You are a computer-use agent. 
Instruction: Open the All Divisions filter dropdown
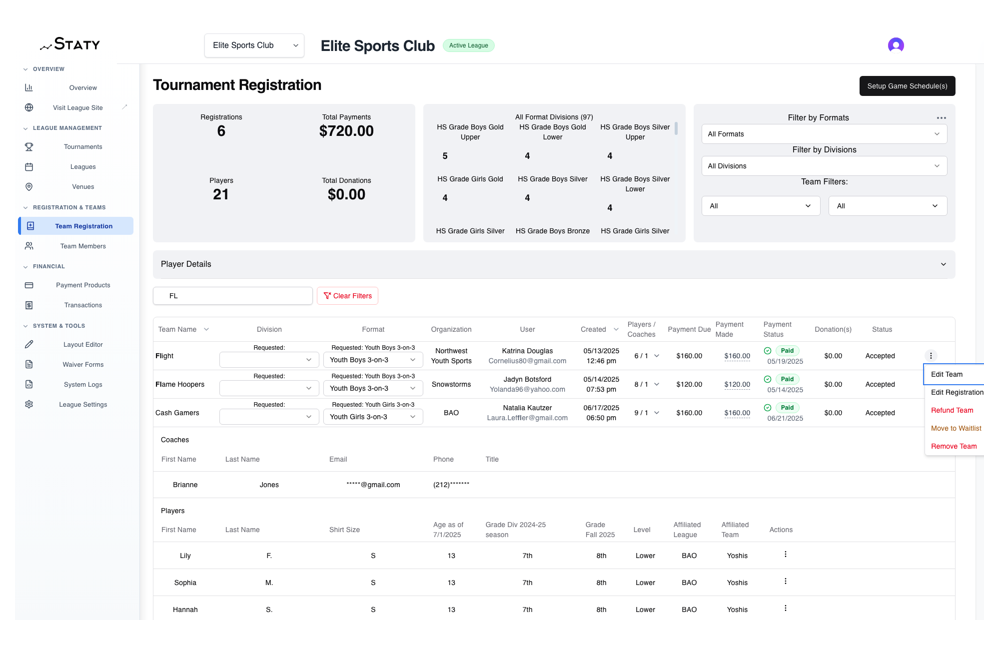tap(823, 166)
